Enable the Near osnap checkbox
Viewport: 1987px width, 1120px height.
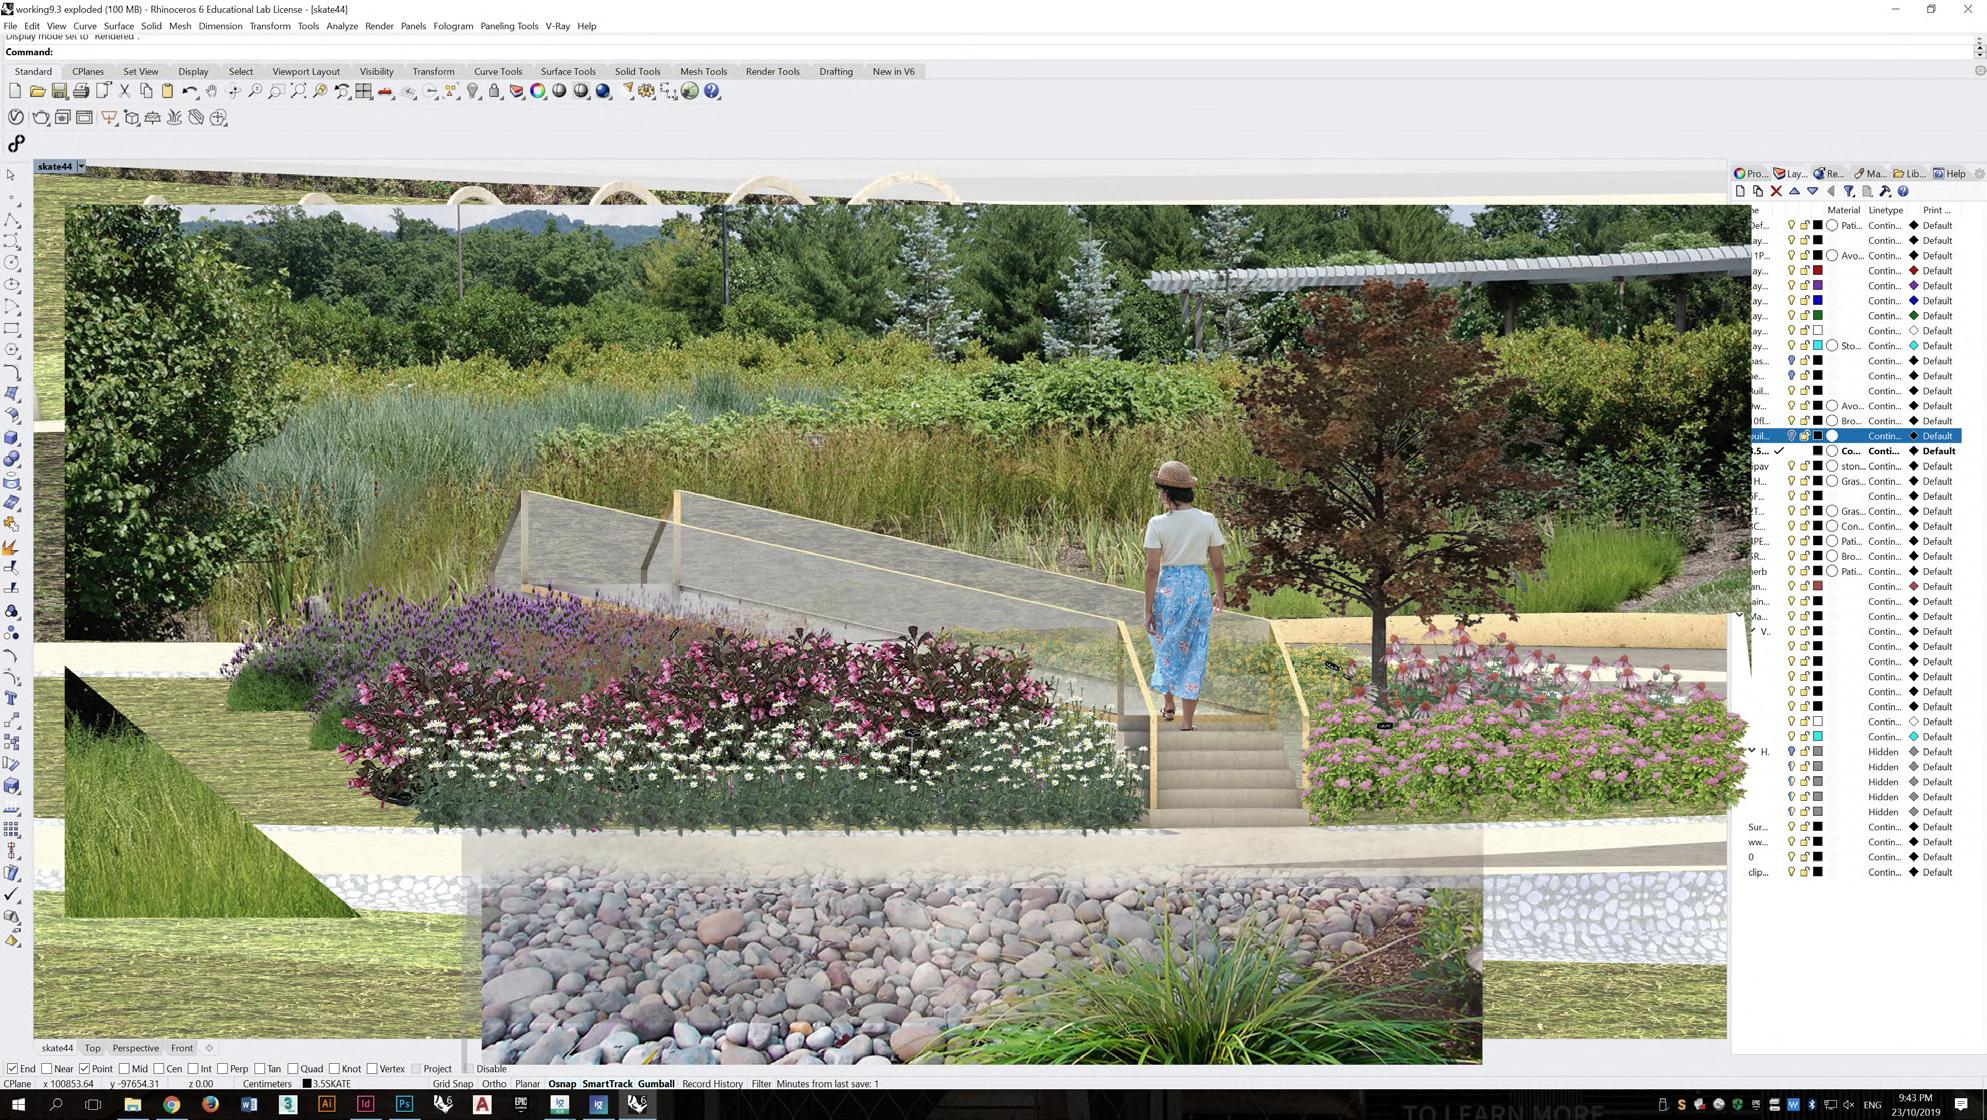(x=47, y=1069)
